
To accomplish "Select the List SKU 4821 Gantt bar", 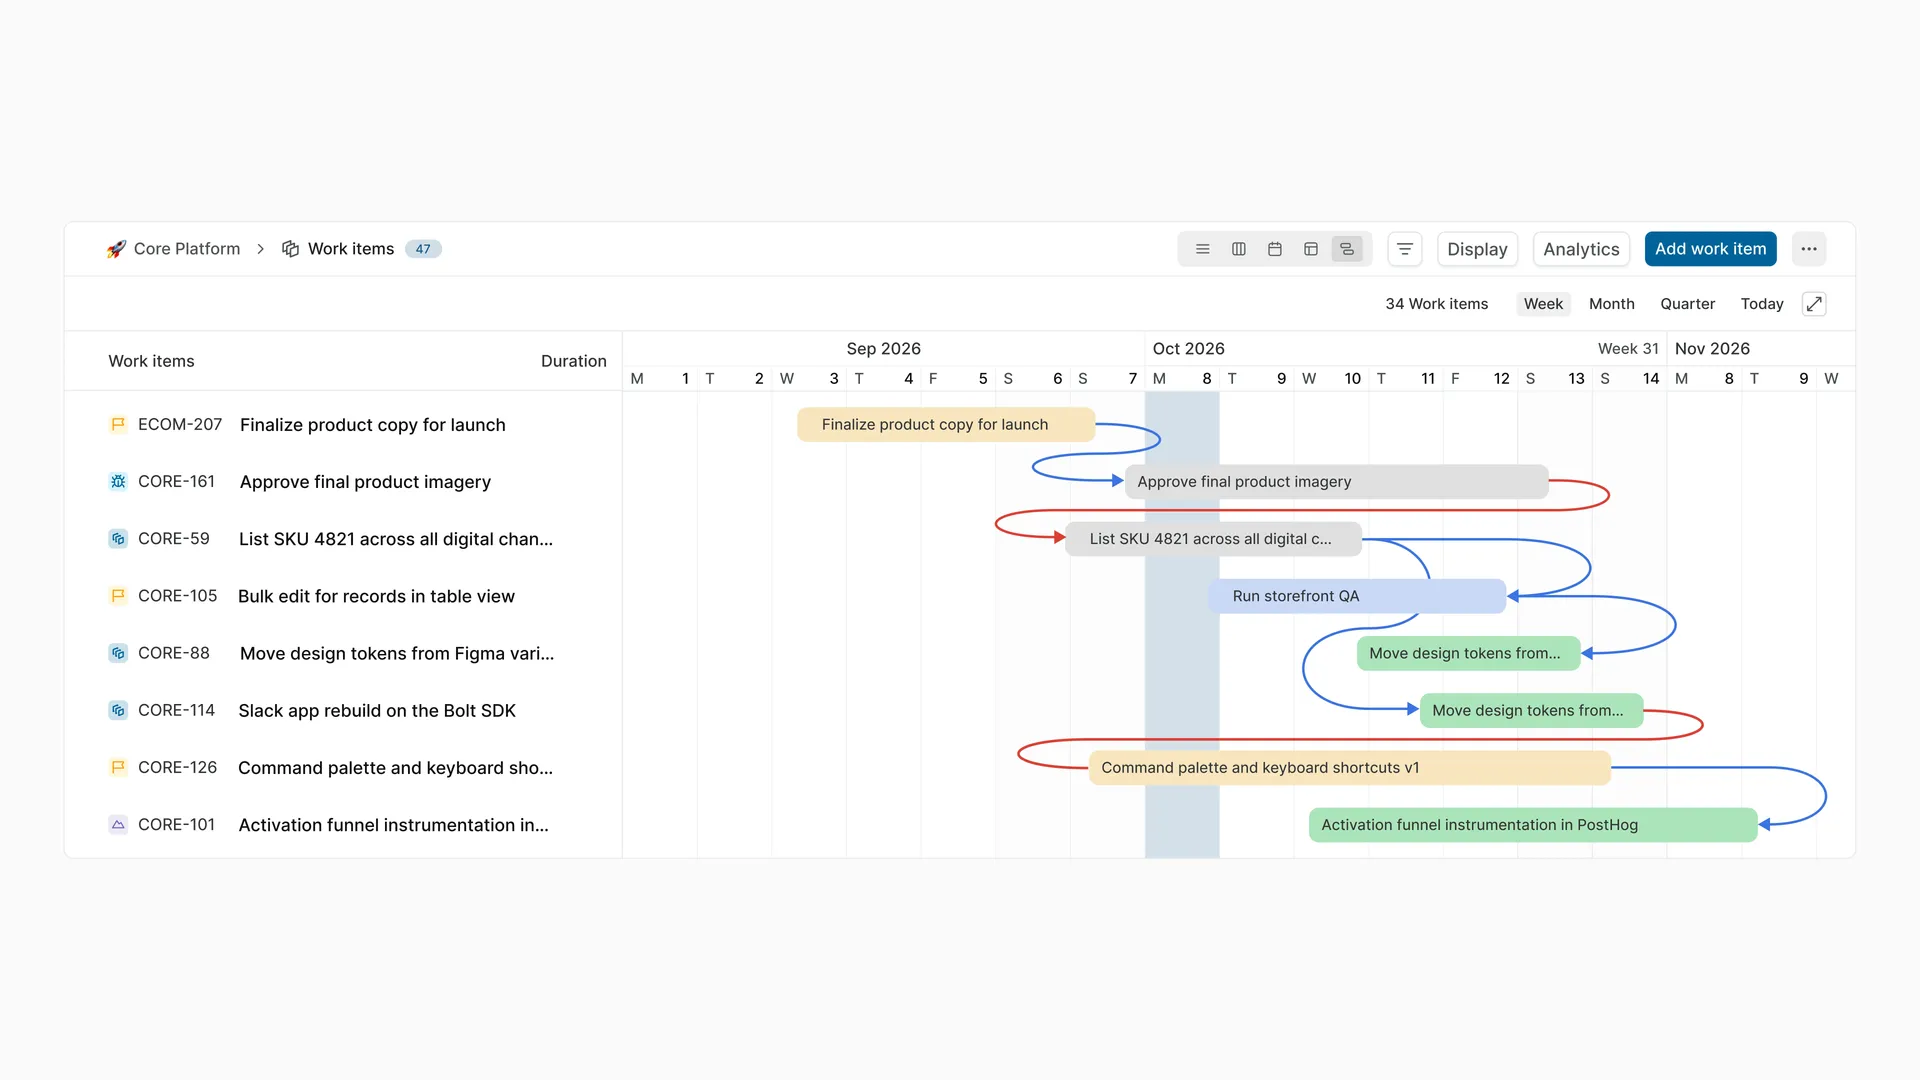I will click(x=1213, y=539).
